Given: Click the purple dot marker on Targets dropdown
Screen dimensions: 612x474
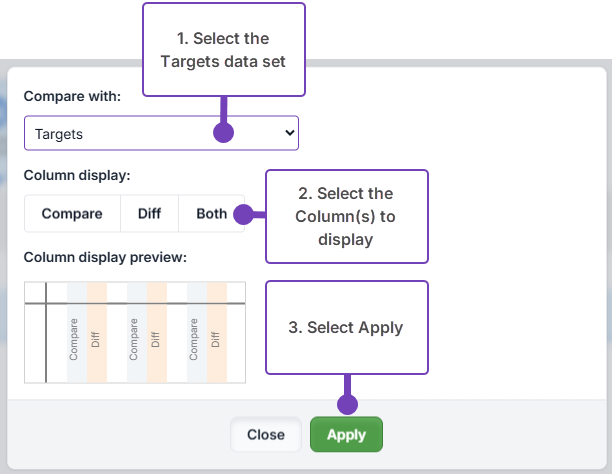Looking at the screenshot, I should click(224, 132).
